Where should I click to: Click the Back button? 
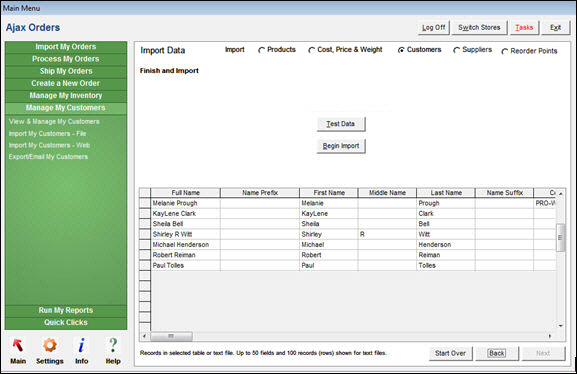pyautogui.click(x=497, y=353)
